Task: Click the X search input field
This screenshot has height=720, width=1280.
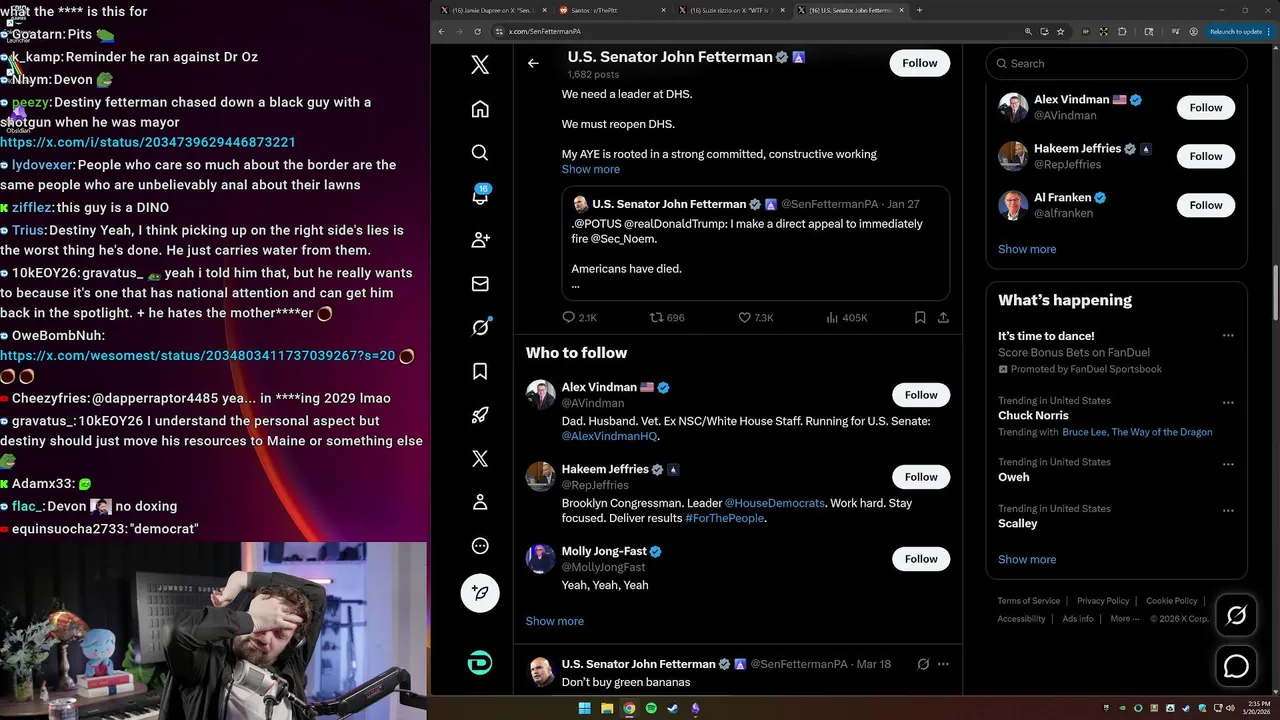Action: (x=1116, y=63)
